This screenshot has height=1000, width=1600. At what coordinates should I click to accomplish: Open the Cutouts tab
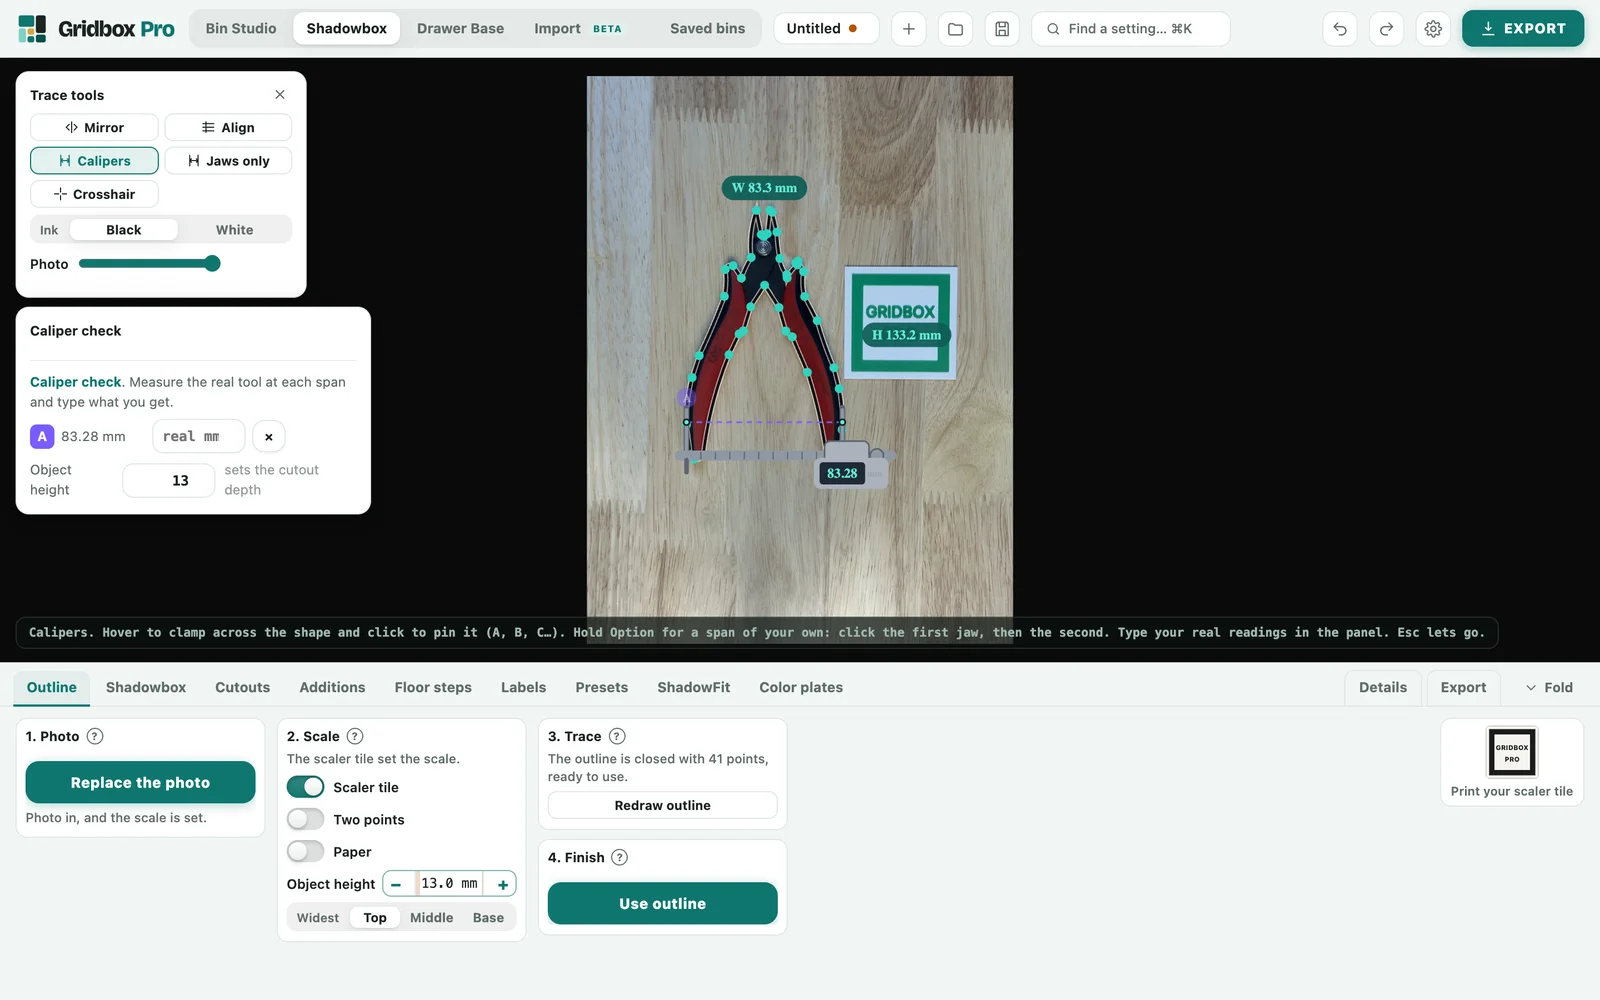243,688
